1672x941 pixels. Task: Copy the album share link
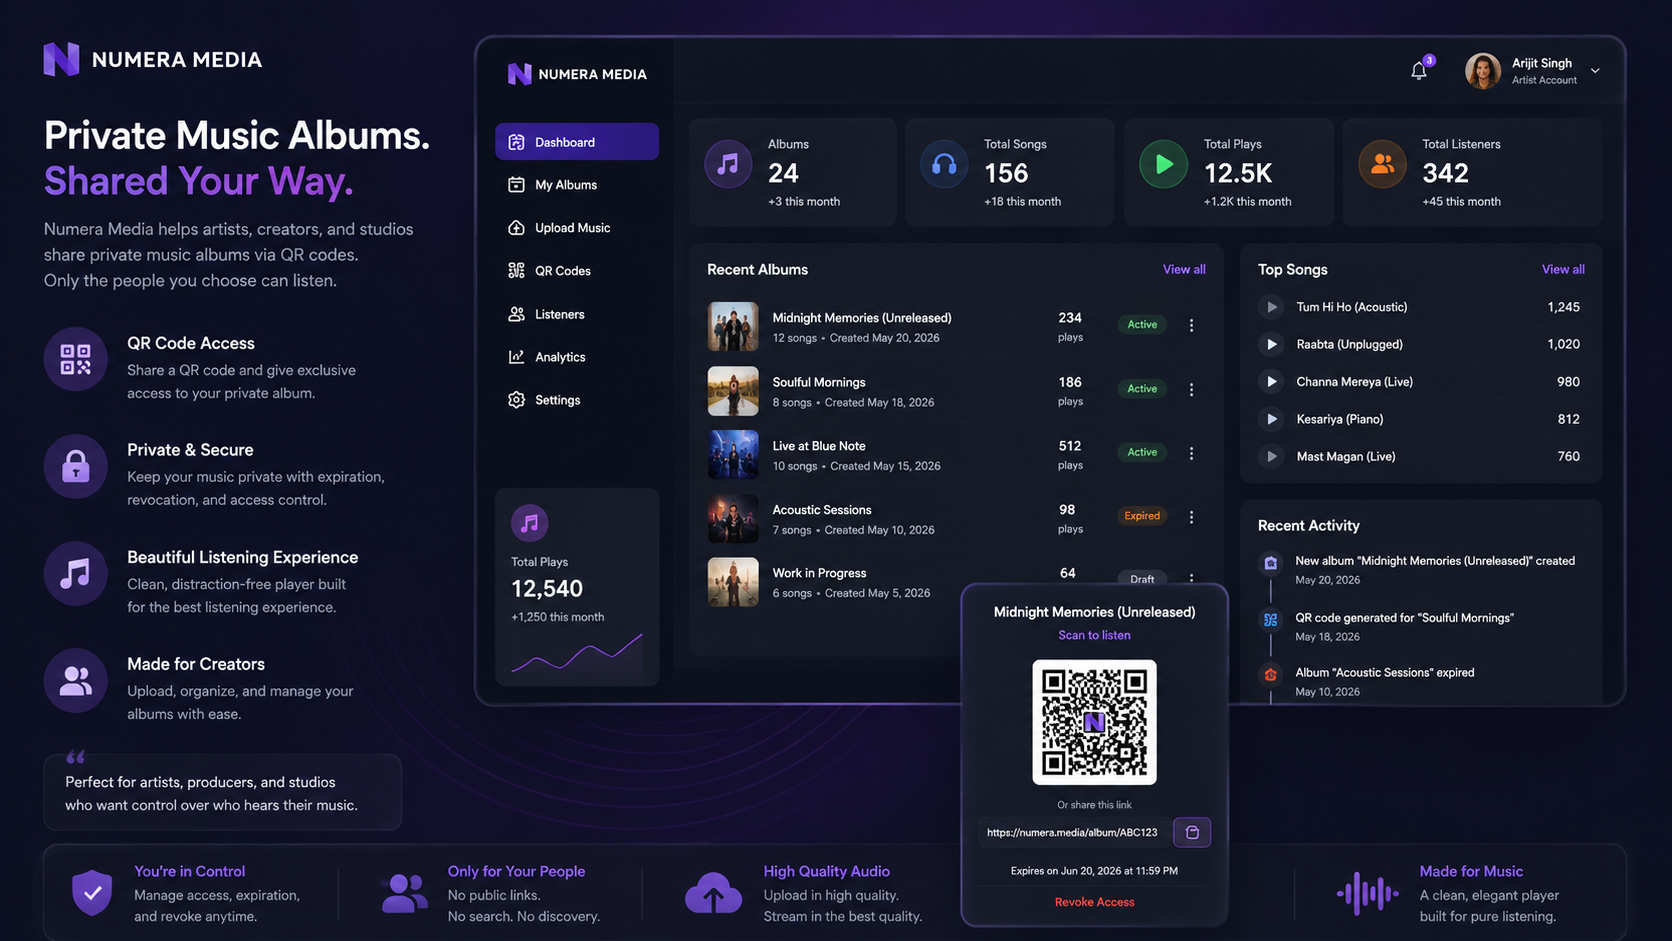tap(1192, 832)
